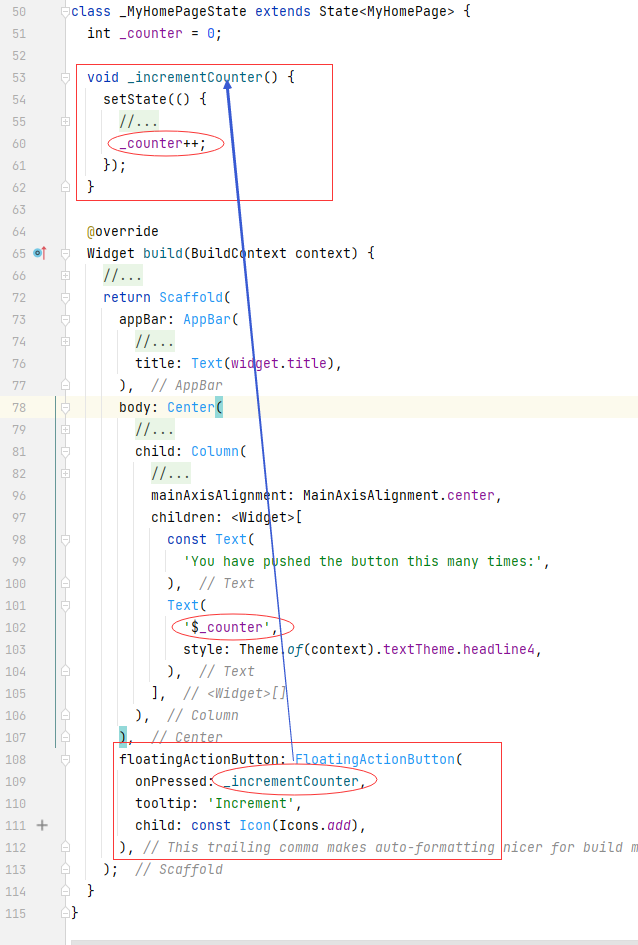Click 'Column' on the child line
638x945 pixels.
tap(215, 451)
